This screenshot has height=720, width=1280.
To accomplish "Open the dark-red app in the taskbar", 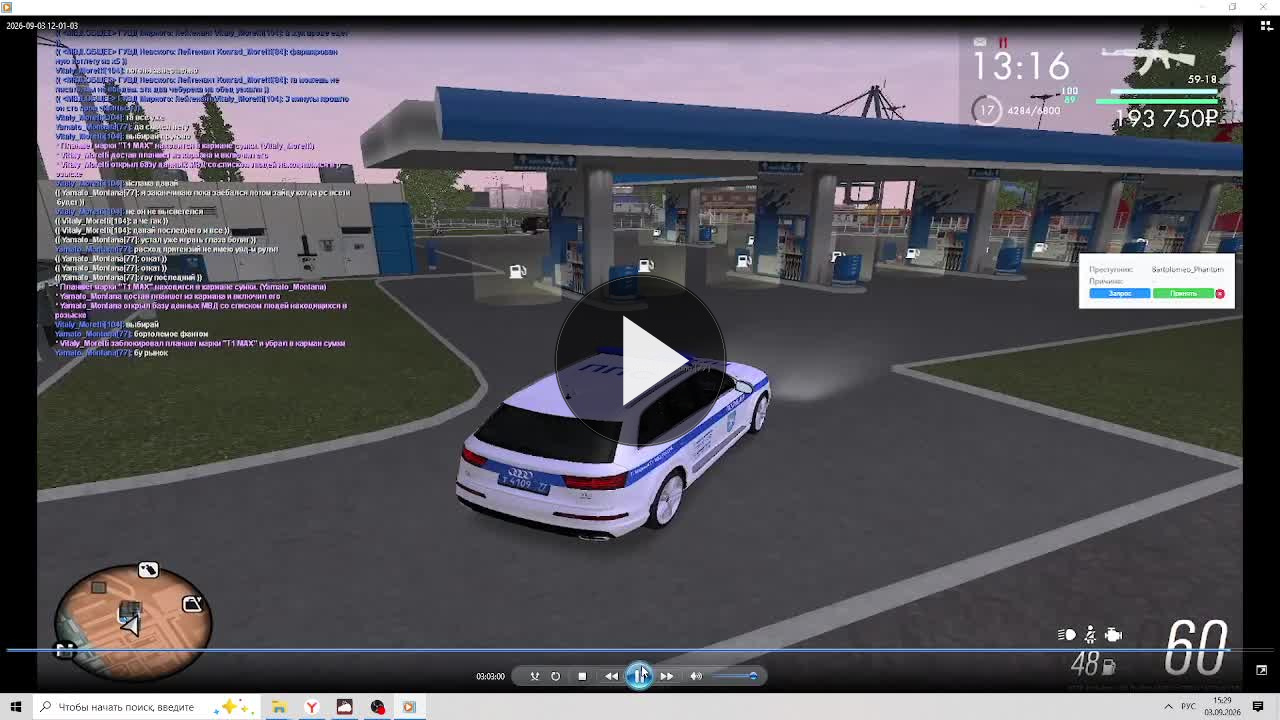I will point(345,707).
